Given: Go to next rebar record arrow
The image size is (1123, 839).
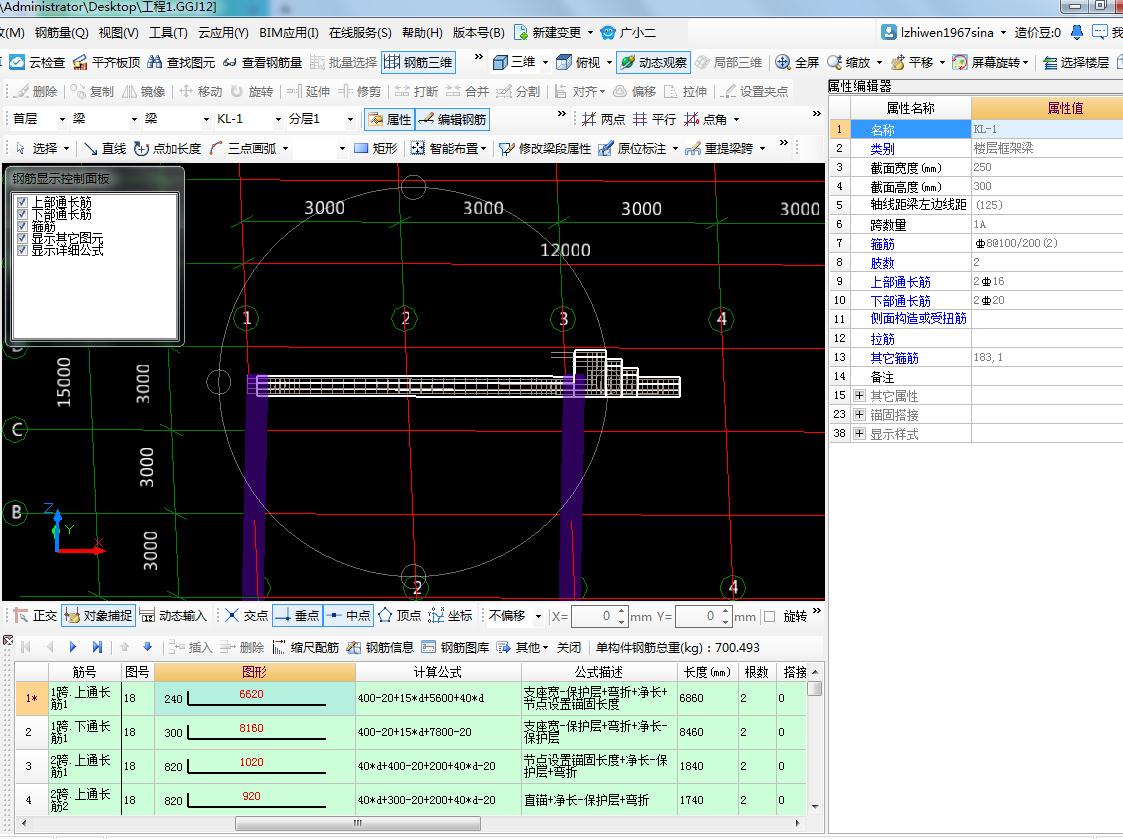Looking at the screenshot, I should click(72, 647).
